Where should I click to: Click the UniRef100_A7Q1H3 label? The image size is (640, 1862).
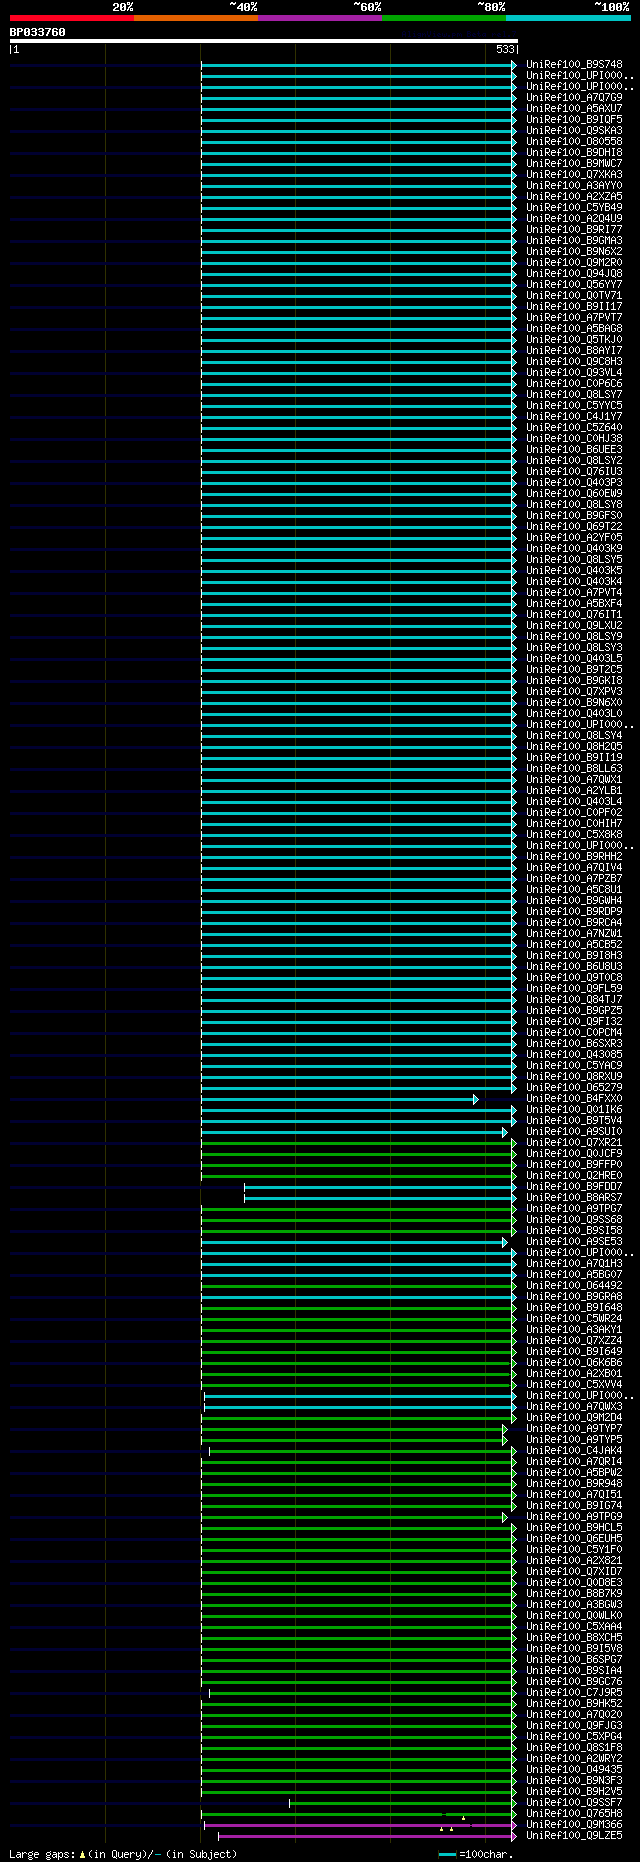pos(574,1264)
